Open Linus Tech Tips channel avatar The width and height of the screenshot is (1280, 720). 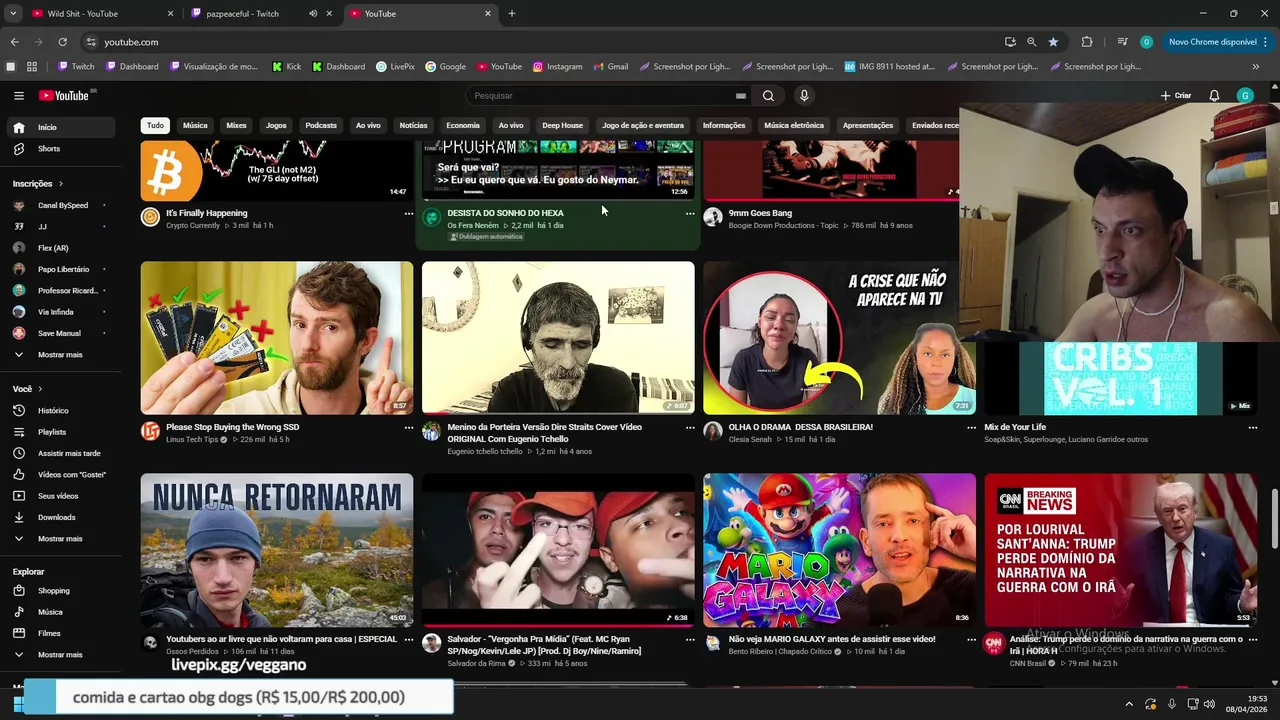coord(150,431)
